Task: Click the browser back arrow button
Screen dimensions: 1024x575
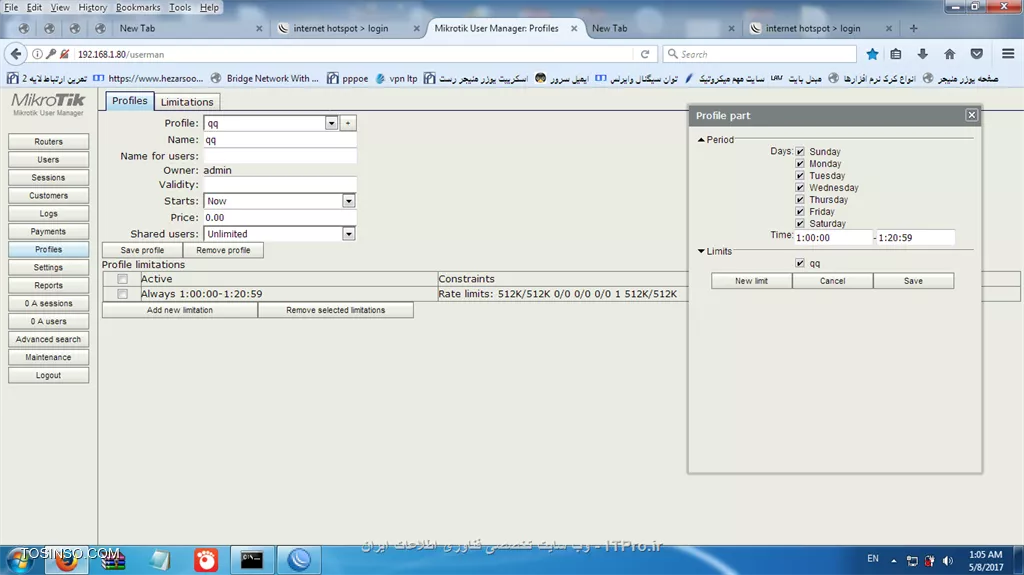Action: [16, 54]
